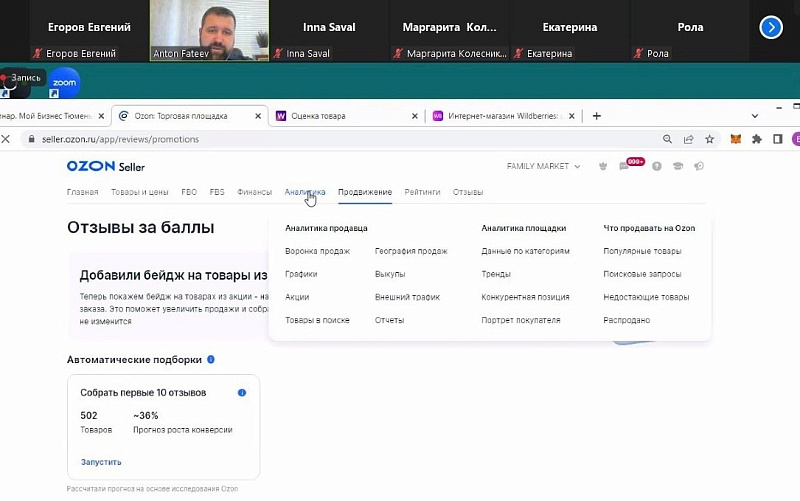Open the graduation cap training icon
The height and width of the screenshot is (501, 800).
(x=678, y=166)
